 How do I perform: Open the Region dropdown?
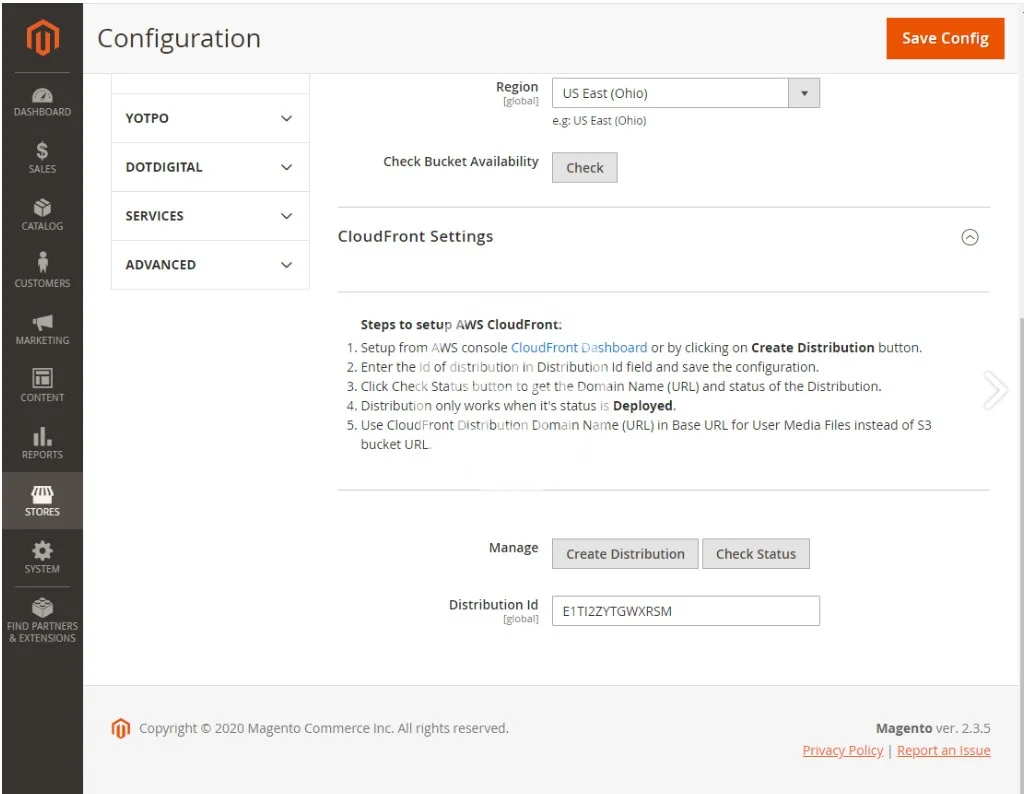(x=685, y=94)
